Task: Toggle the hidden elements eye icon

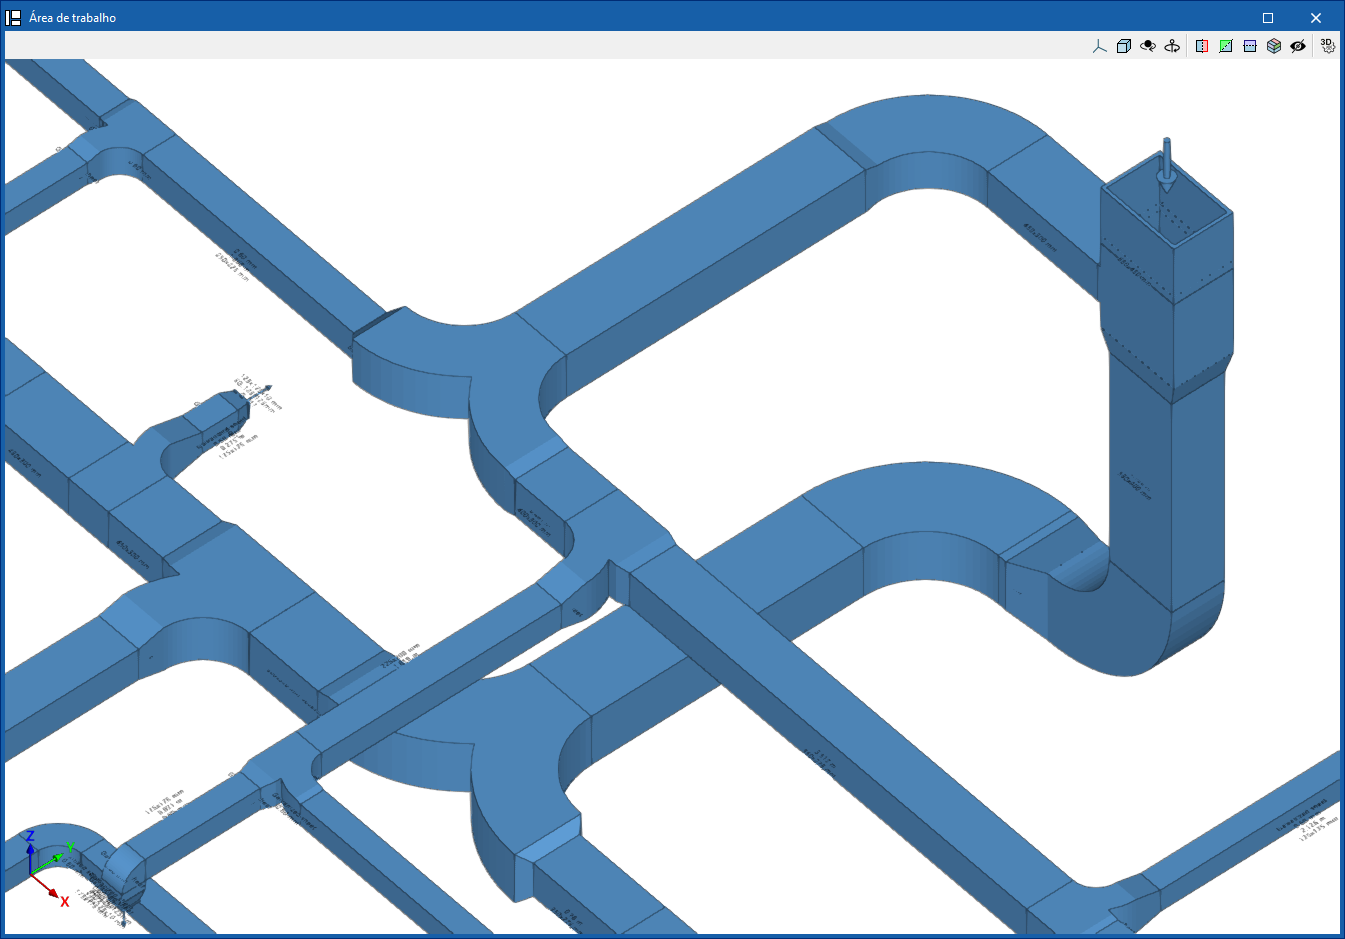Action: (1298, 46)
